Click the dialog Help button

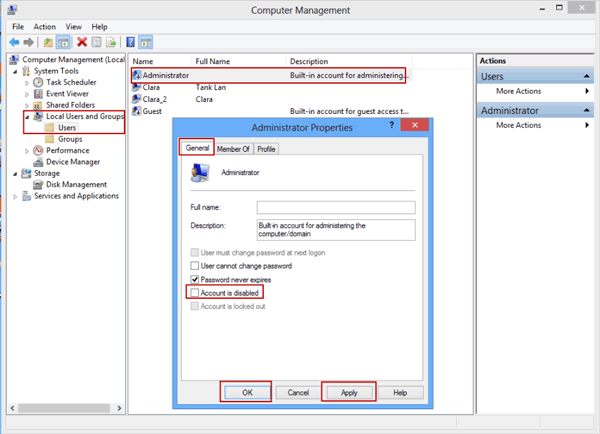(x=400, y=392)
